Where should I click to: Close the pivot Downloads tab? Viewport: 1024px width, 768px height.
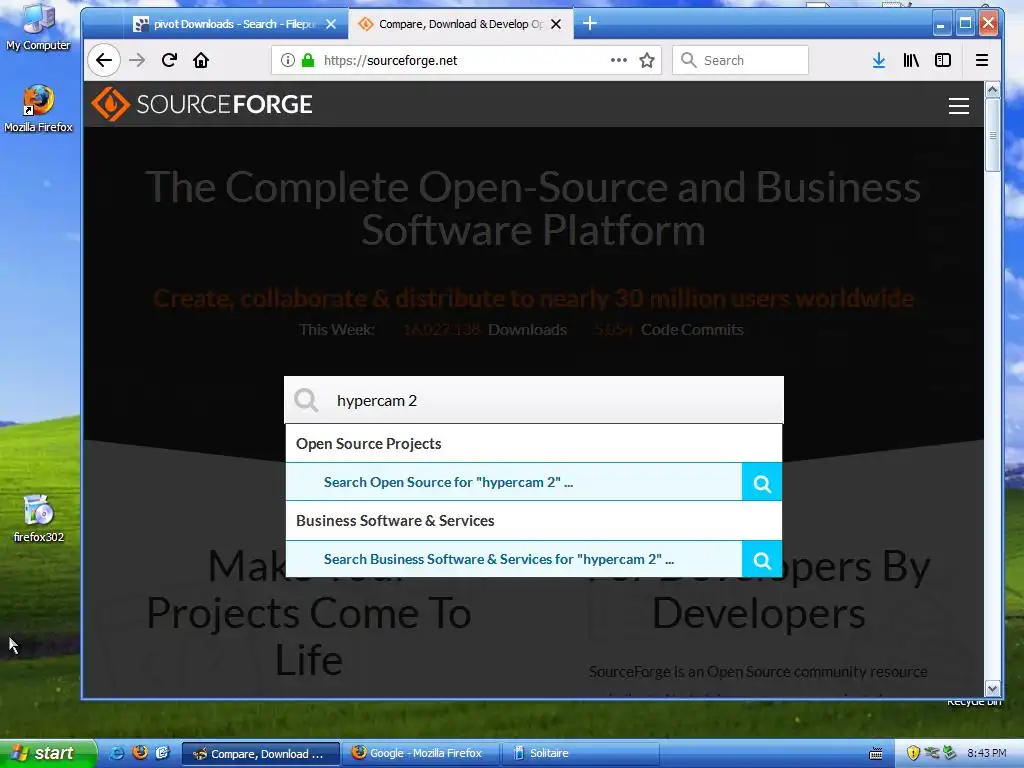(x=331, y=24)
